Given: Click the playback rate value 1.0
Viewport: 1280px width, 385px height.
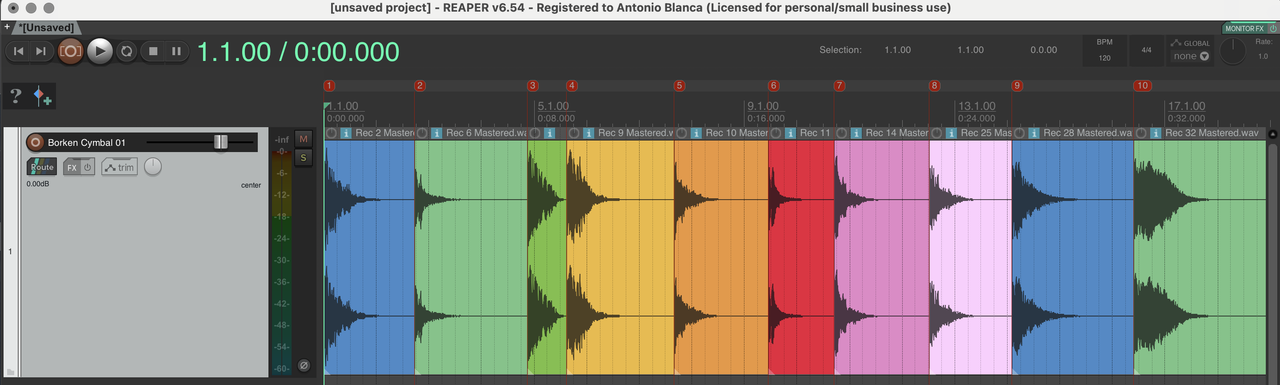Looking at the screenshot, I should pos(1262,57).
